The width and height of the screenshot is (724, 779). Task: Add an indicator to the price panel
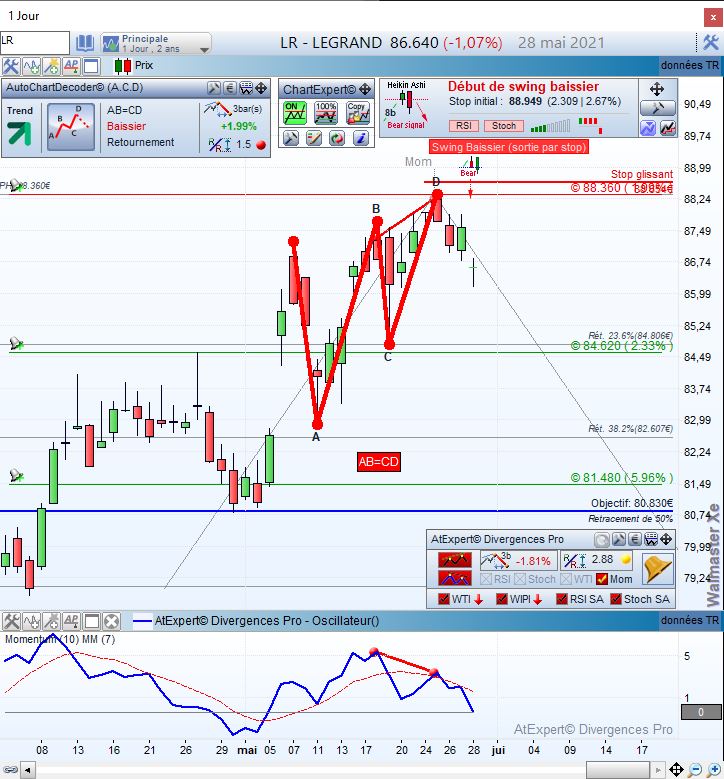pos(31,66)
